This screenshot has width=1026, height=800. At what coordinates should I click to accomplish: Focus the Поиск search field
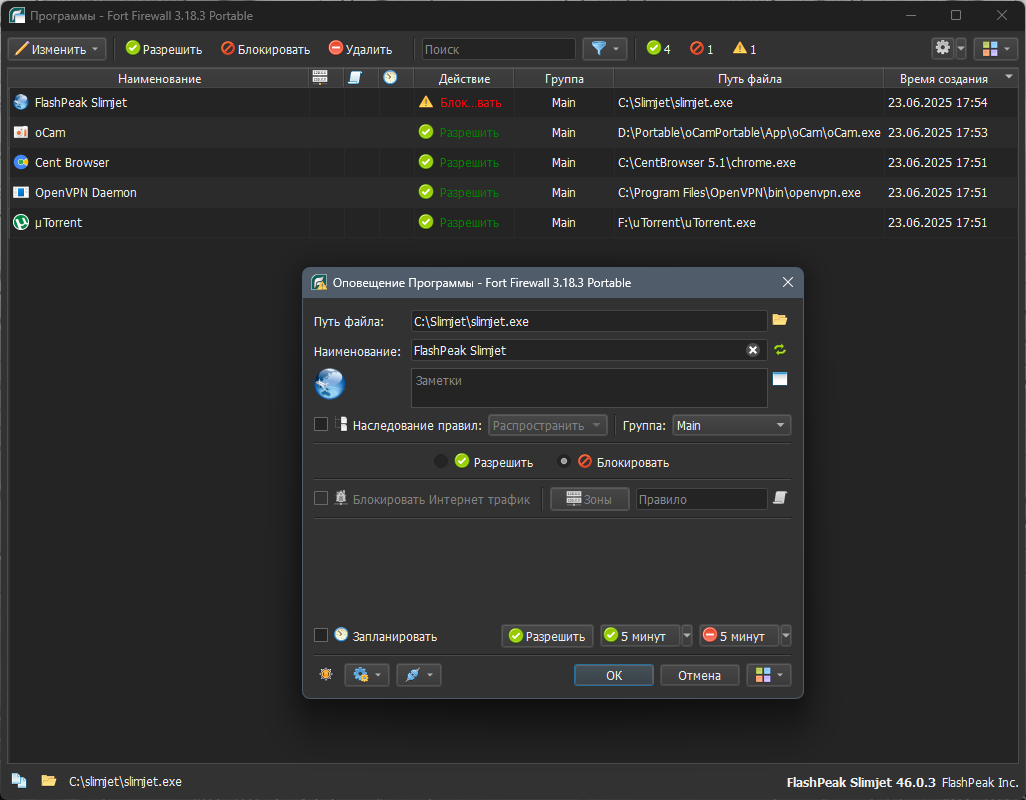[499, 49]
